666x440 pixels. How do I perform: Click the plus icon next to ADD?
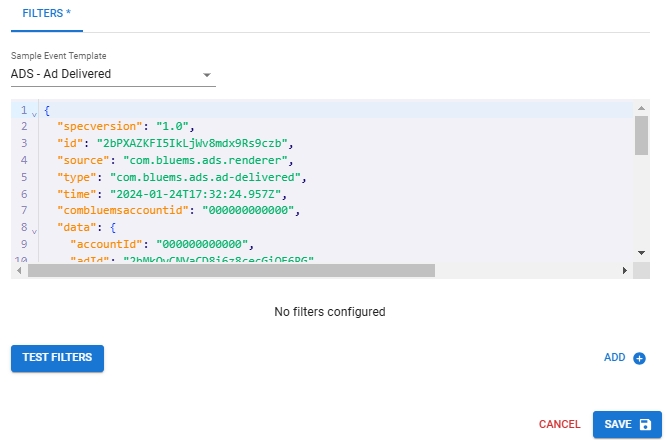click(640, 358)
